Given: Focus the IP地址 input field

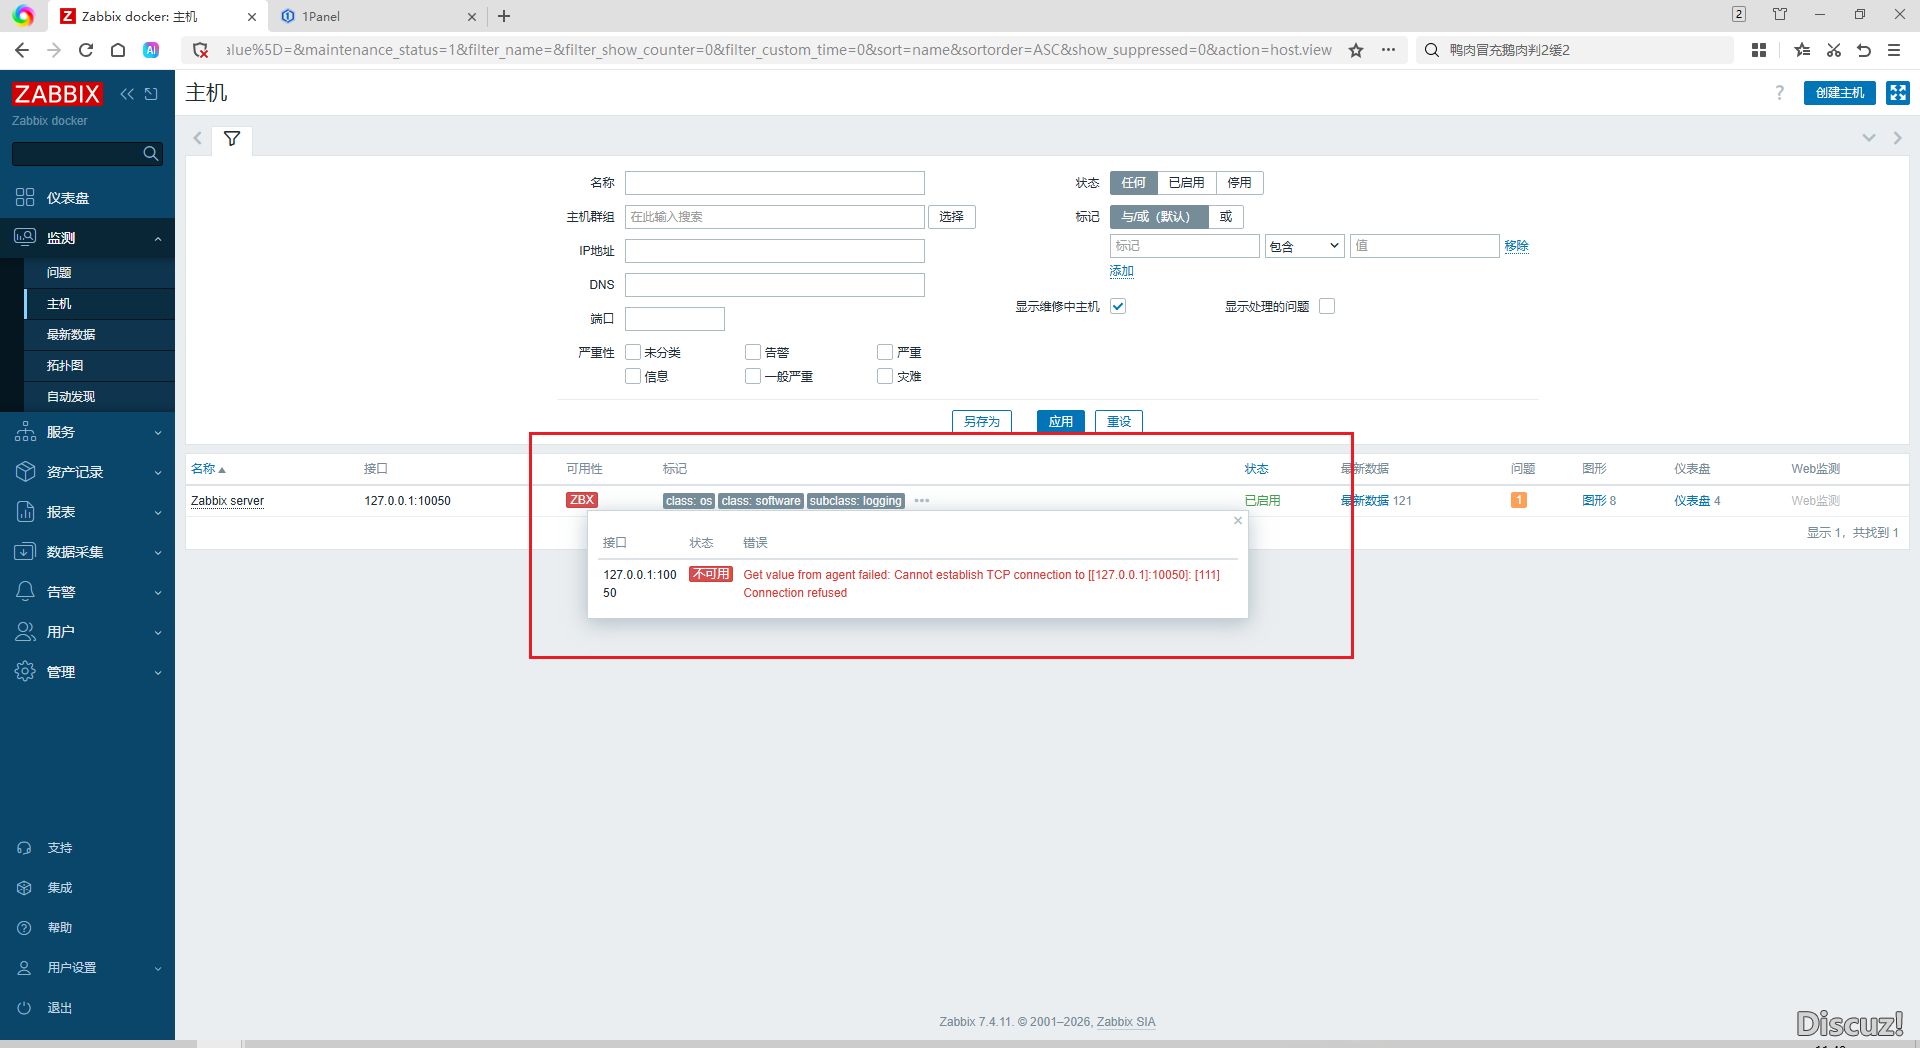Looking at the screenshot, I should [775, 251].
